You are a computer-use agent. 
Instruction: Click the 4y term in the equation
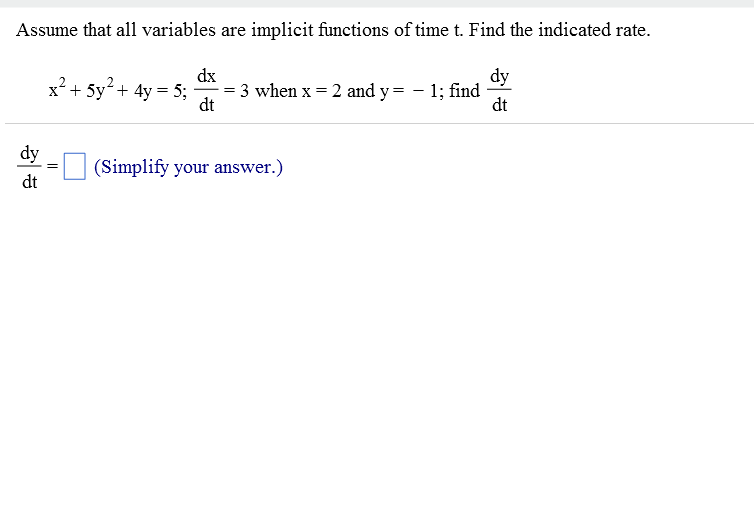click(143, 90)
